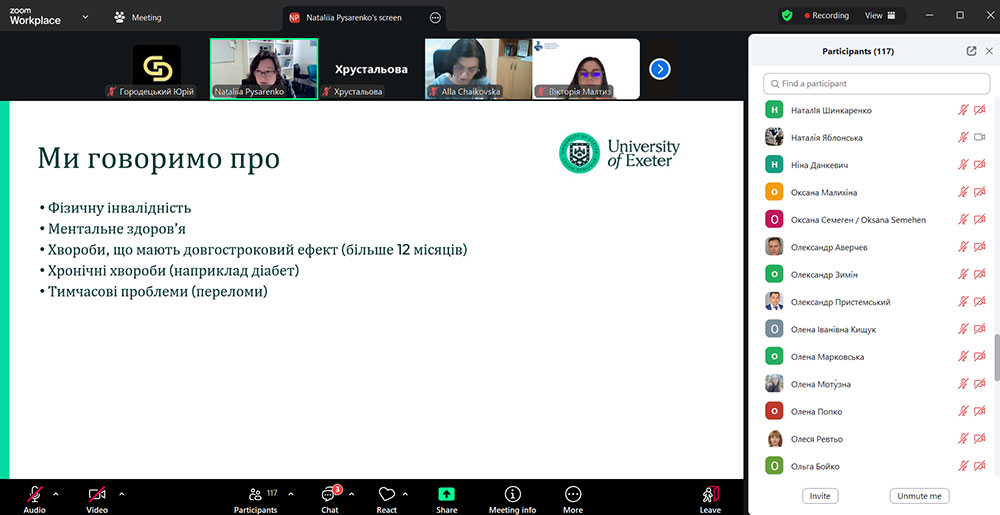The height and width of the screenshot is (515, 1000).
Task: Open options for Nataliia Pysarenko's screen
Action: [x=434, y=17]
